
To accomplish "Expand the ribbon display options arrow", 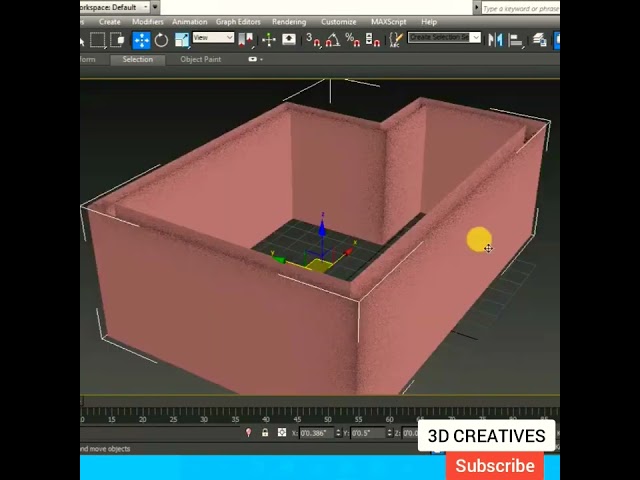I will [261, 60].
